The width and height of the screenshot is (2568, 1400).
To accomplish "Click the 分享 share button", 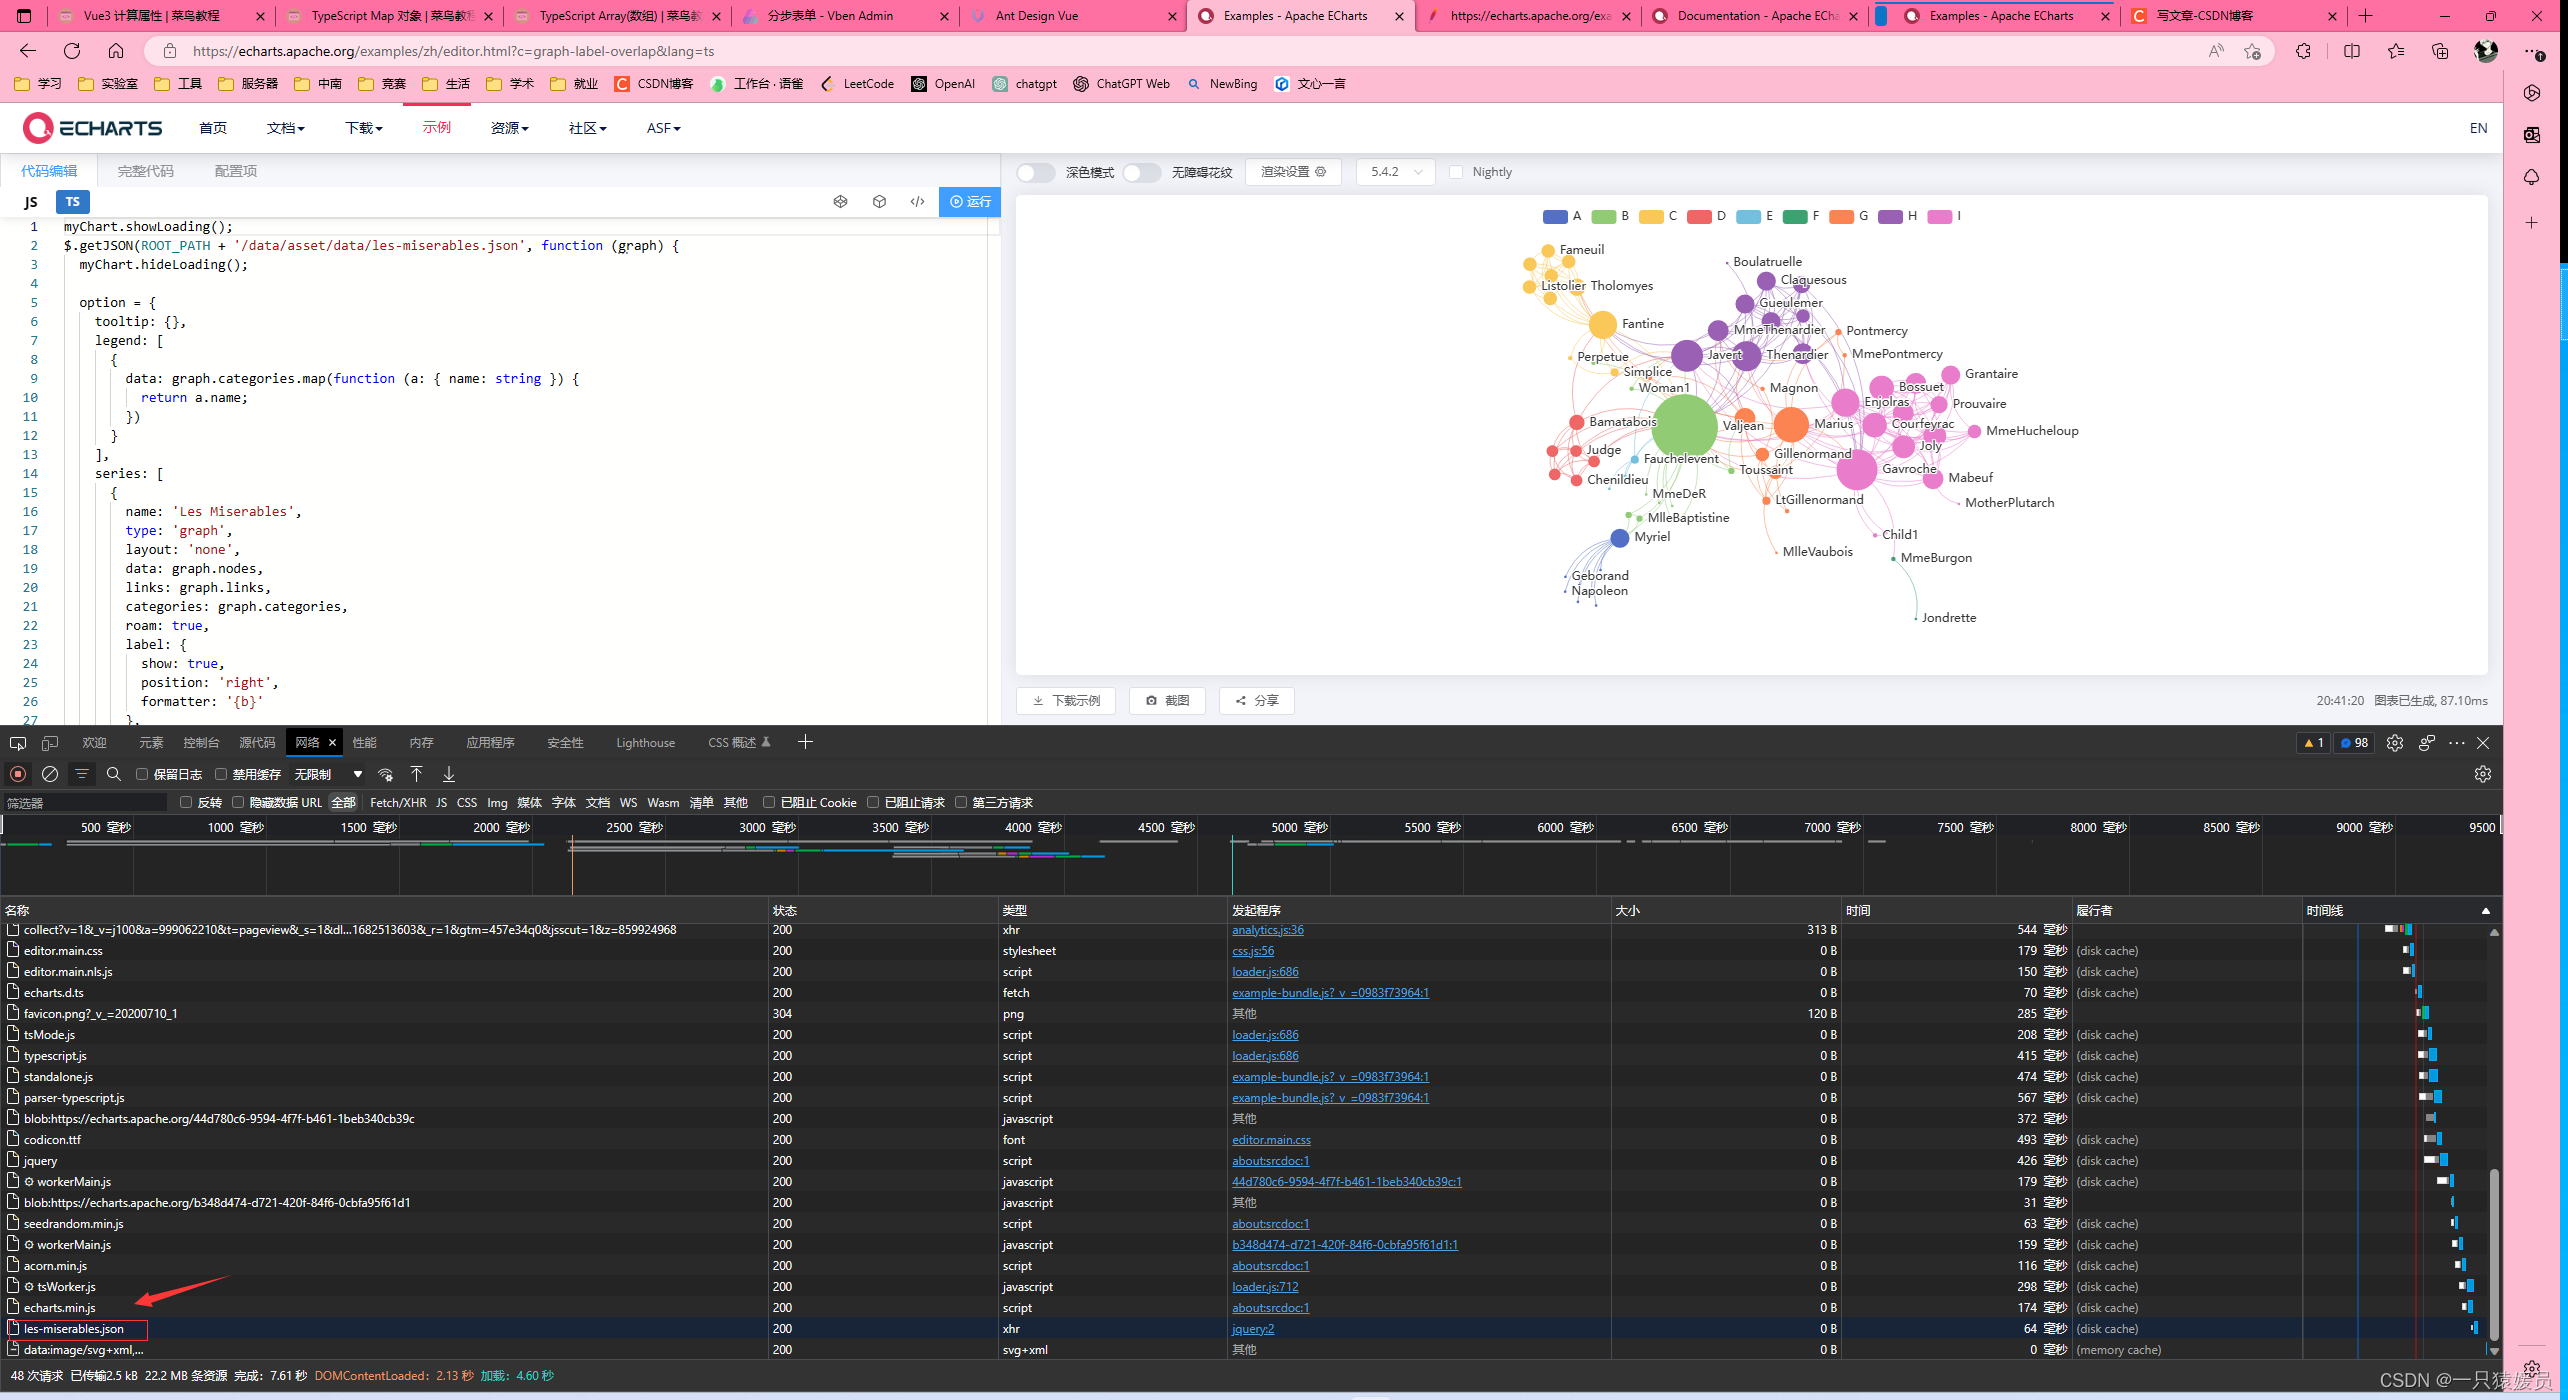I will coord(1256,700).
